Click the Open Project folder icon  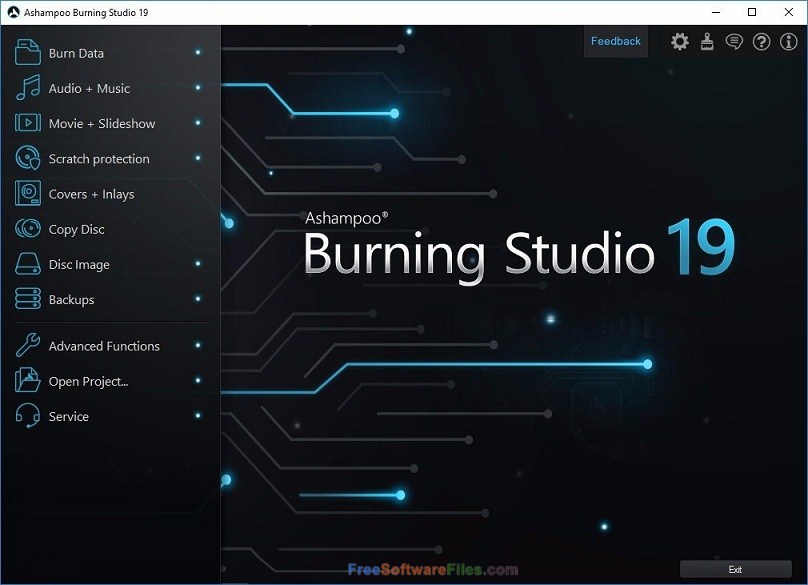pyautogui.click(x=27, y=380)
